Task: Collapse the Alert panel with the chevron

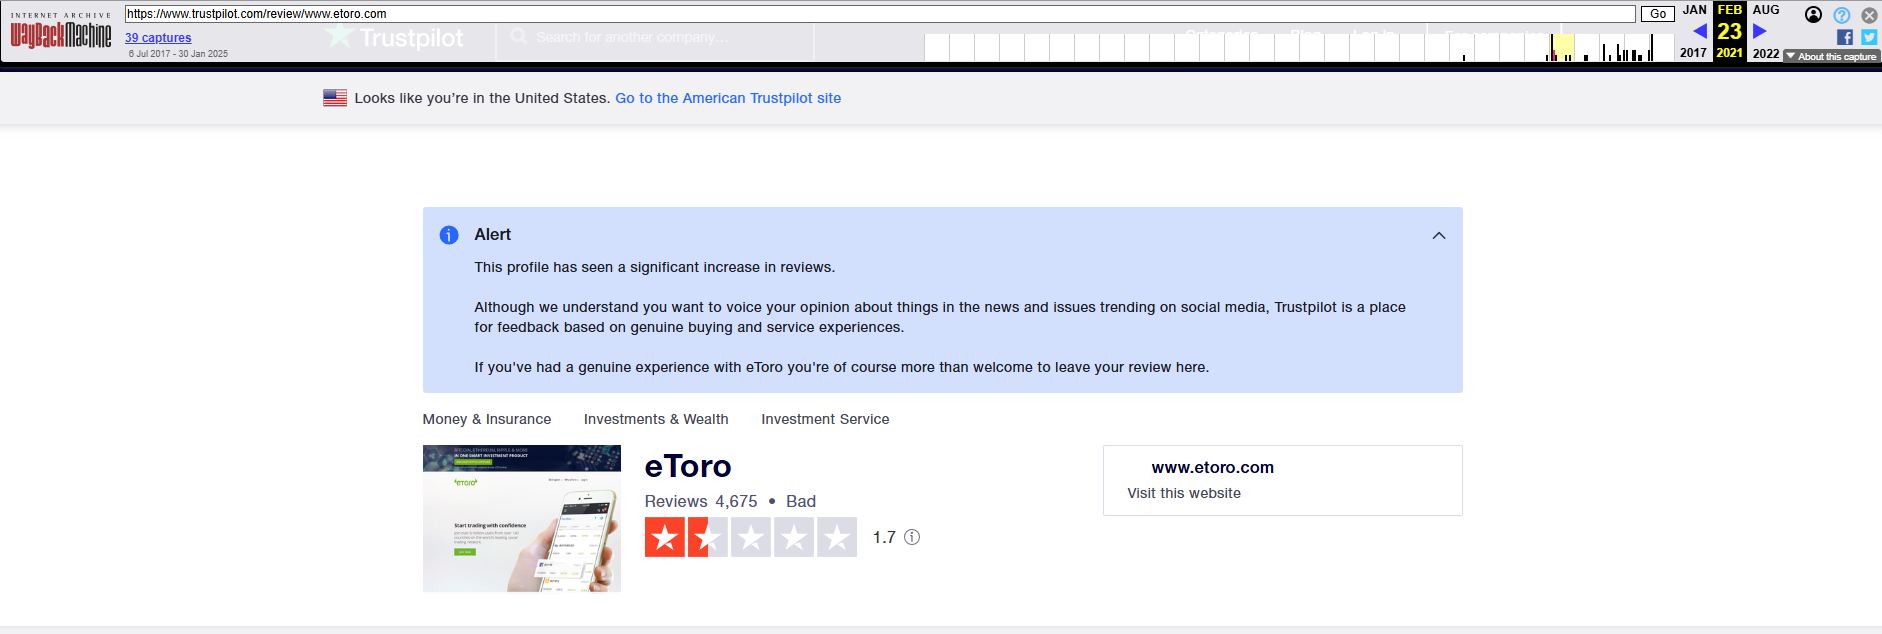Action: 1439,236
